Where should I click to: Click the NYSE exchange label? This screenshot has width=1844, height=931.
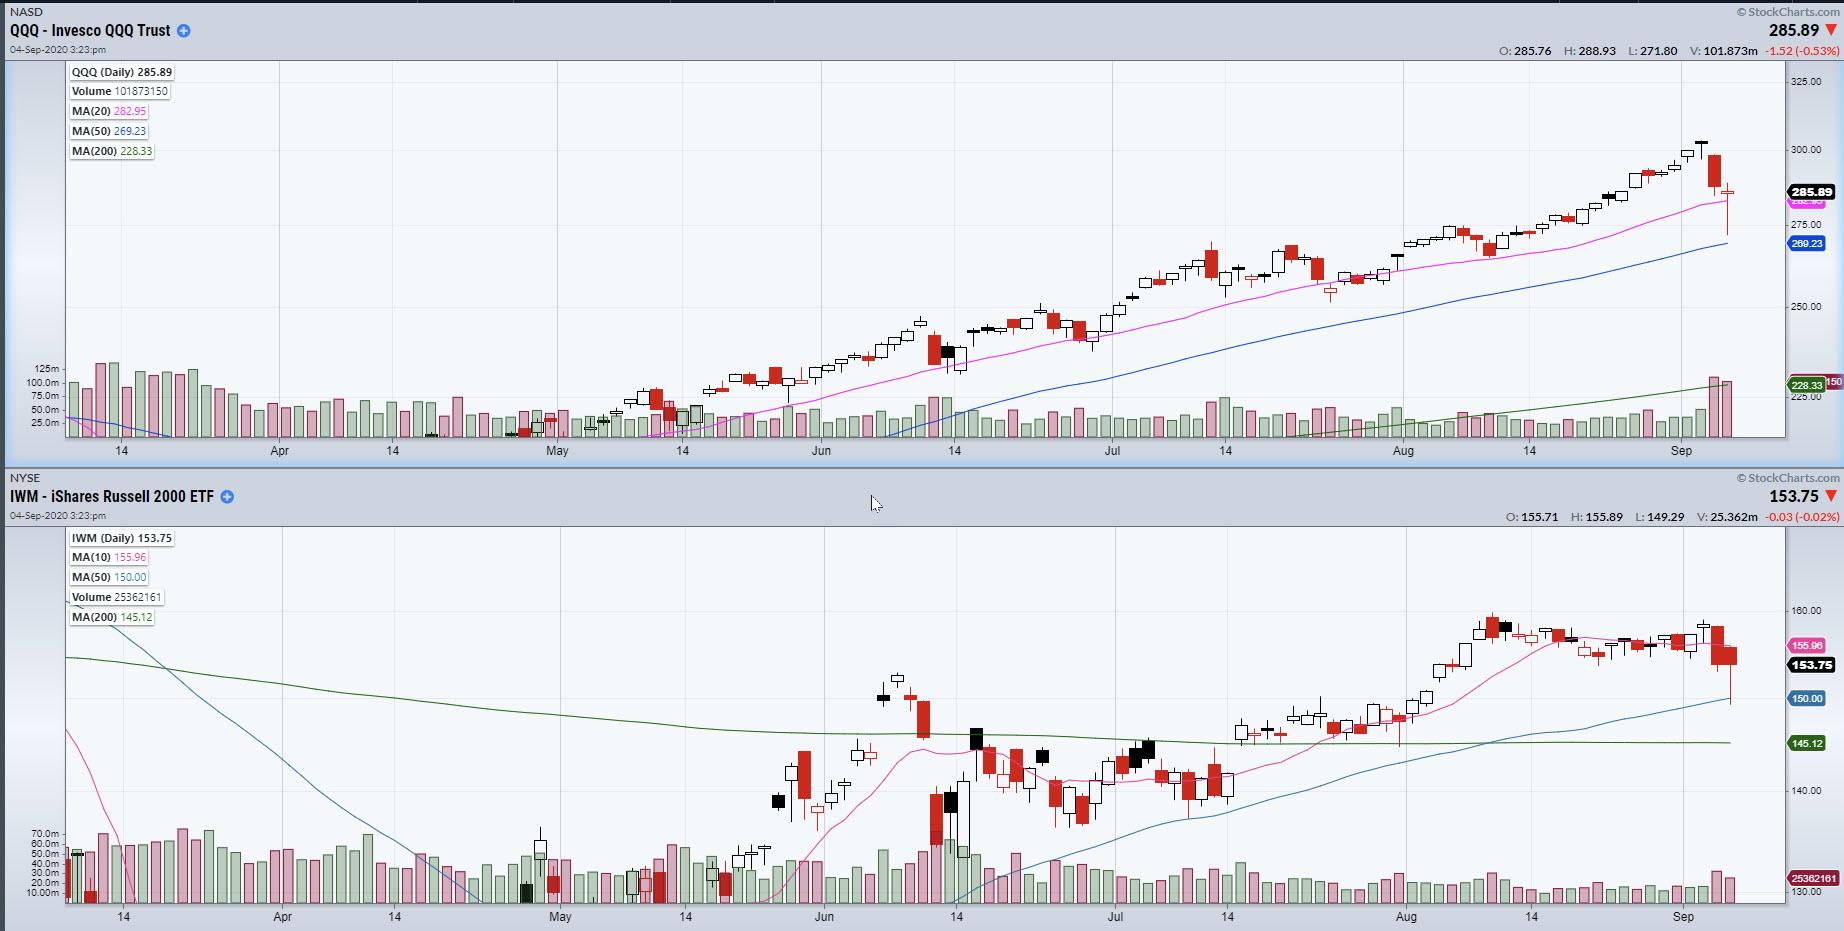[25, 478]
